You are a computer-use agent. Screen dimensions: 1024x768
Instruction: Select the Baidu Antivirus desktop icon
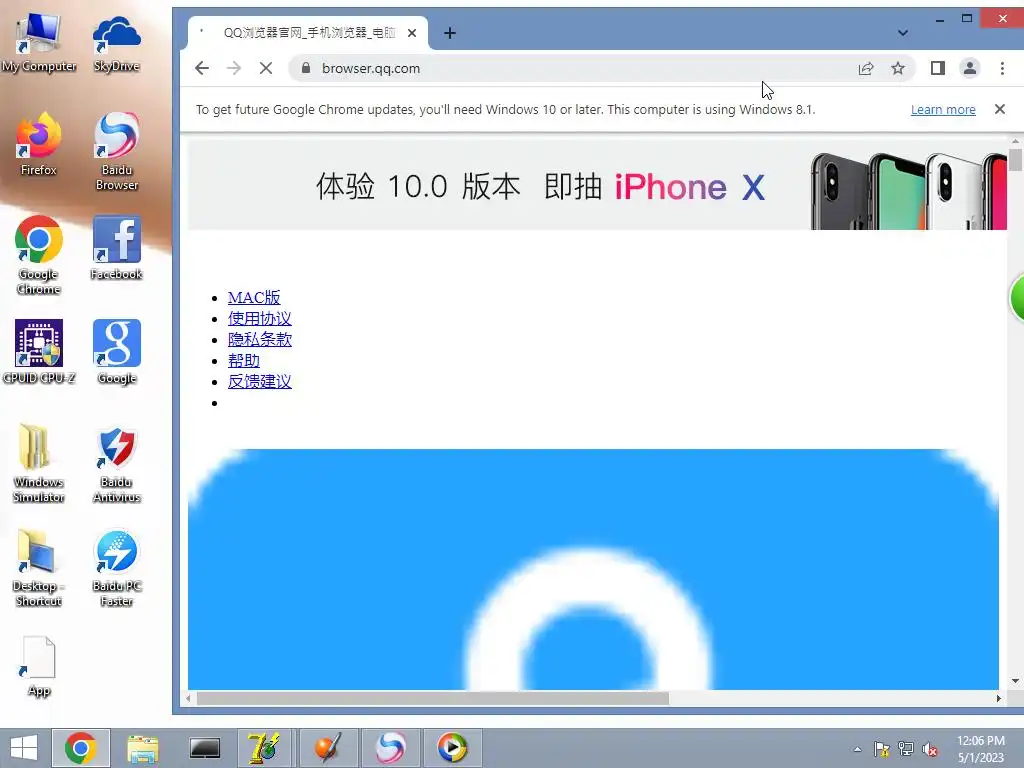click(x=116, y=464)
